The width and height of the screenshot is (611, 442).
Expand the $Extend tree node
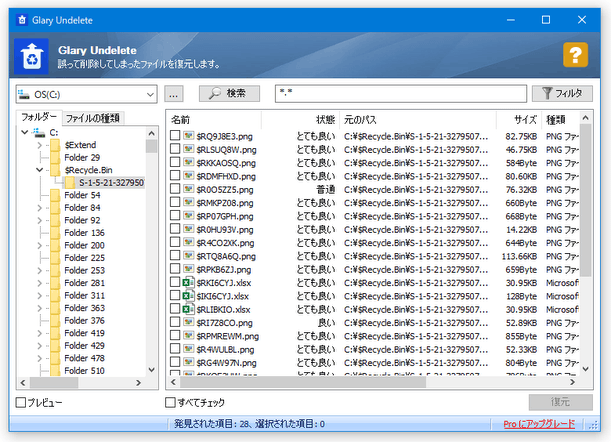pos(39,145)
